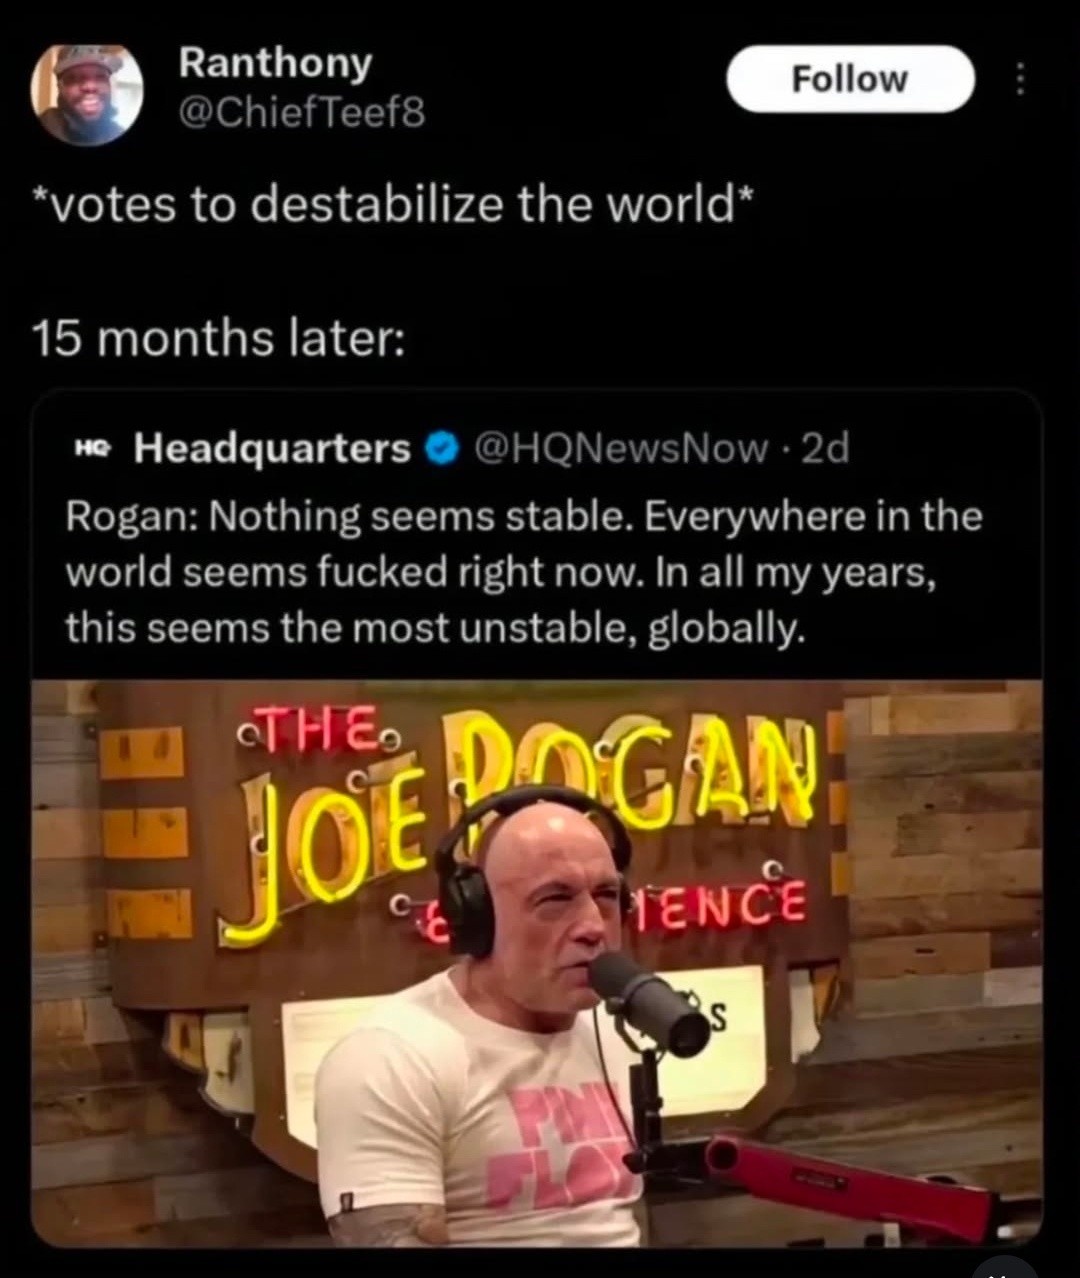This screenshot has height=1278, width=1080.
Task: Click the microphone in the video image
Action: pos(649,1004)
